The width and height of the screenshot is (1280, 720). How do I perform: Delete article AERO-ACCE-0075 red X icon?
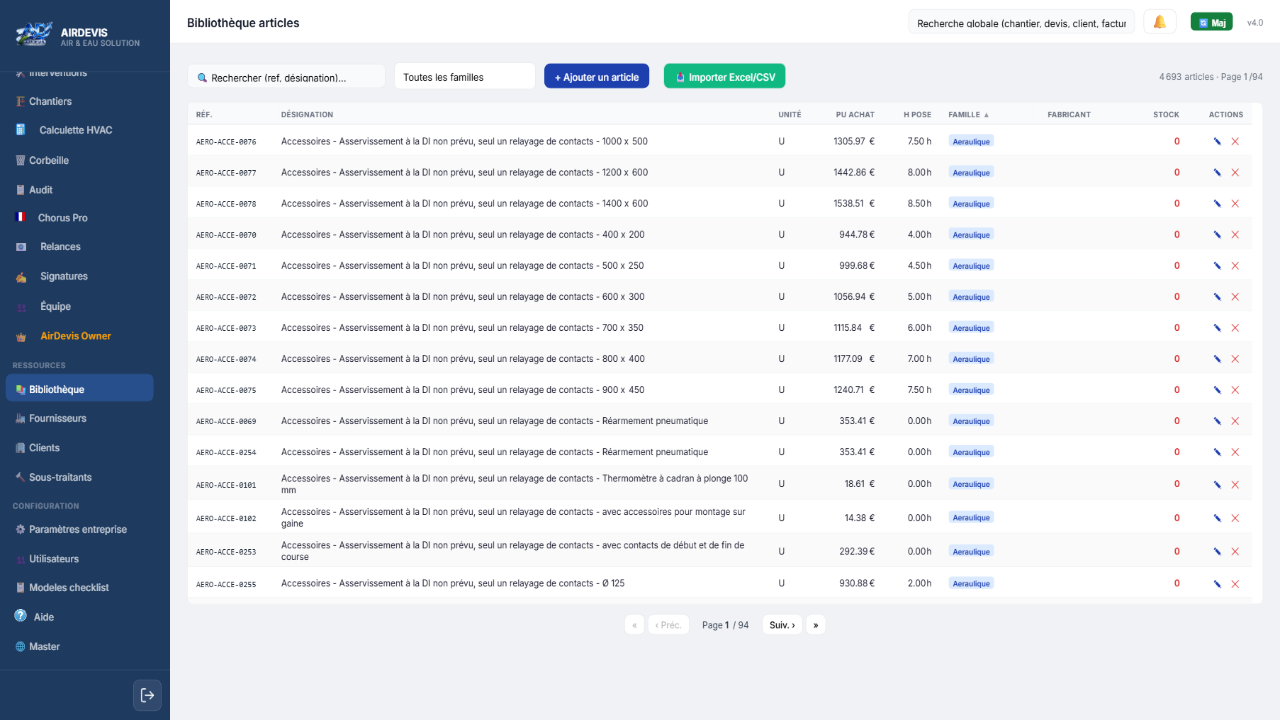point(1235,389)
